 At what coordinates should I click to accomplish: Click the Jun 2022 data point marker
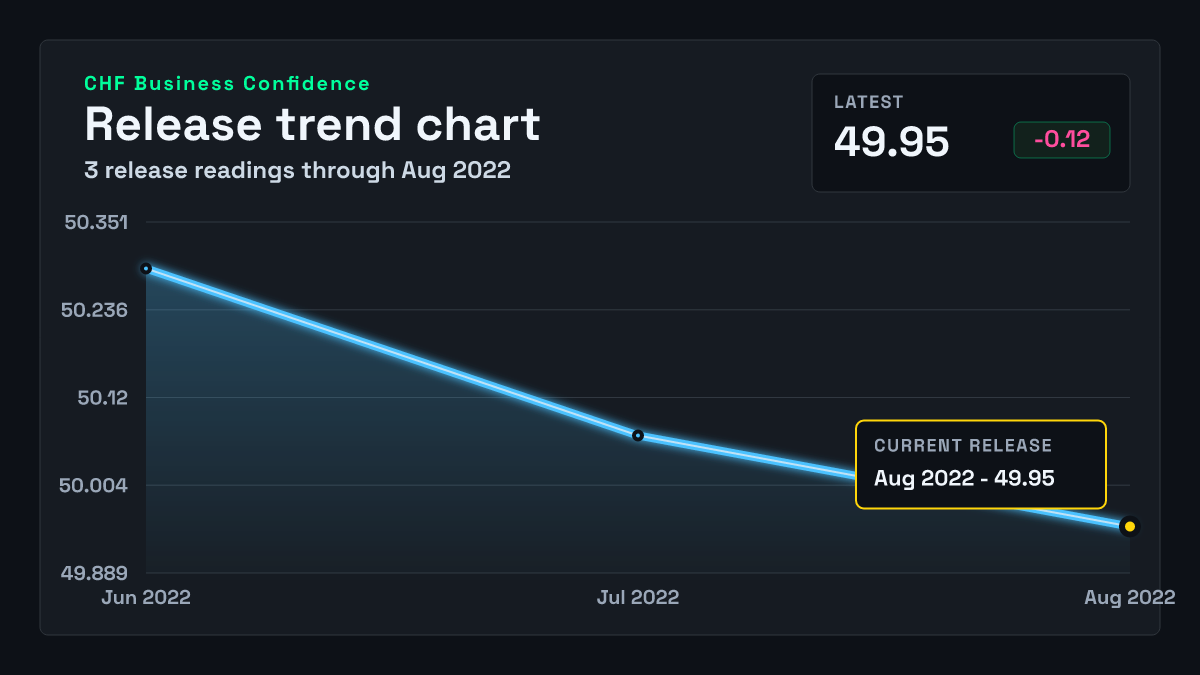(x=146, y=268)
